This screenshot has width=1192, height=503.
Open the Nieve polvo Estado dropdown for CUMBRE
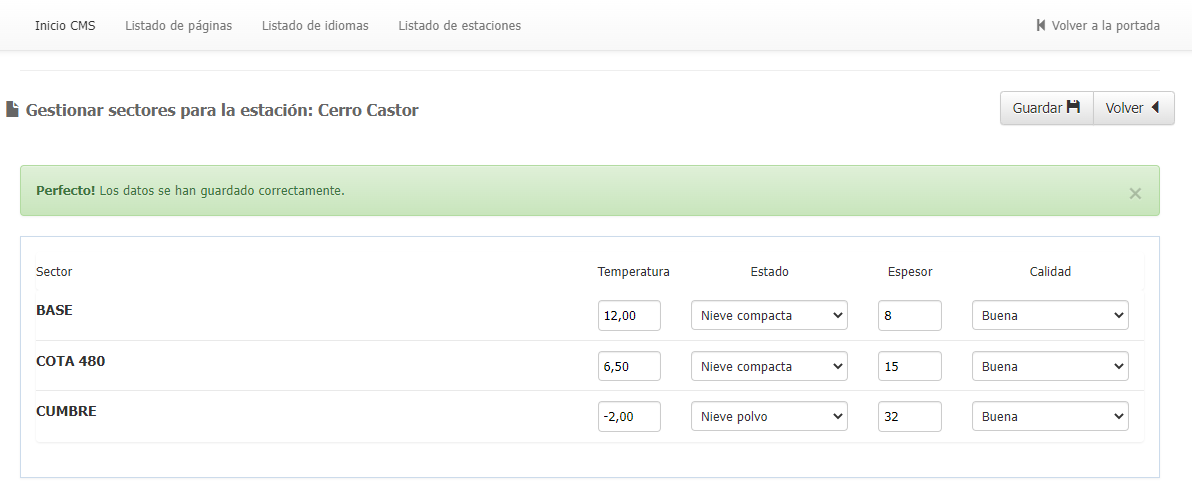[x=769, y=416]
